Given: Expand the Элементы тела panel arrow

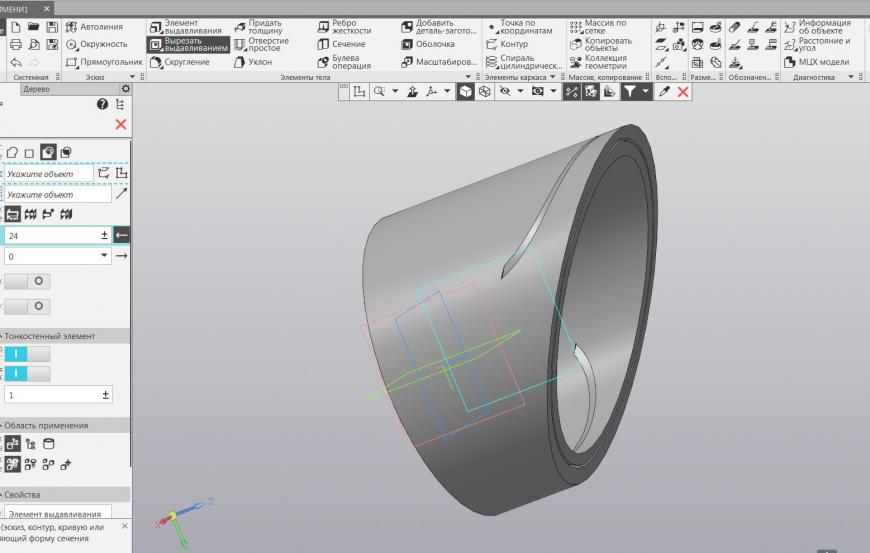Looking at the screenshot, I should 468,77.
